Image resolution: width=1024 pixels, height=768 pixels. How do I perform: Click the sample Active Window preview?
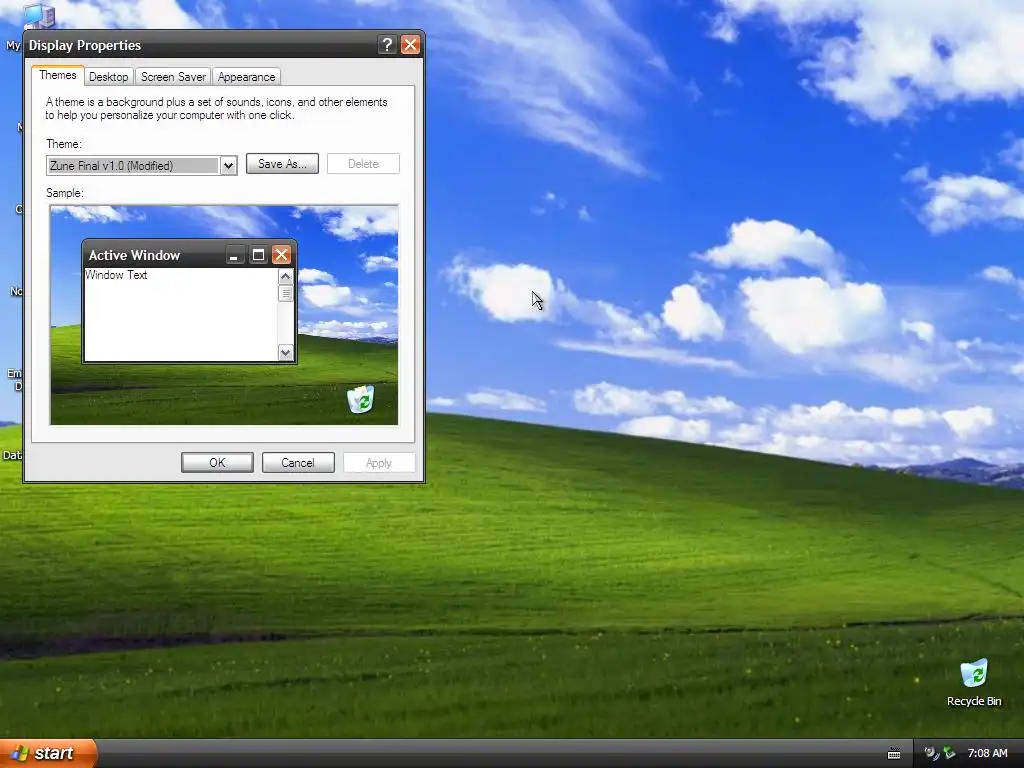pos(189,301)
